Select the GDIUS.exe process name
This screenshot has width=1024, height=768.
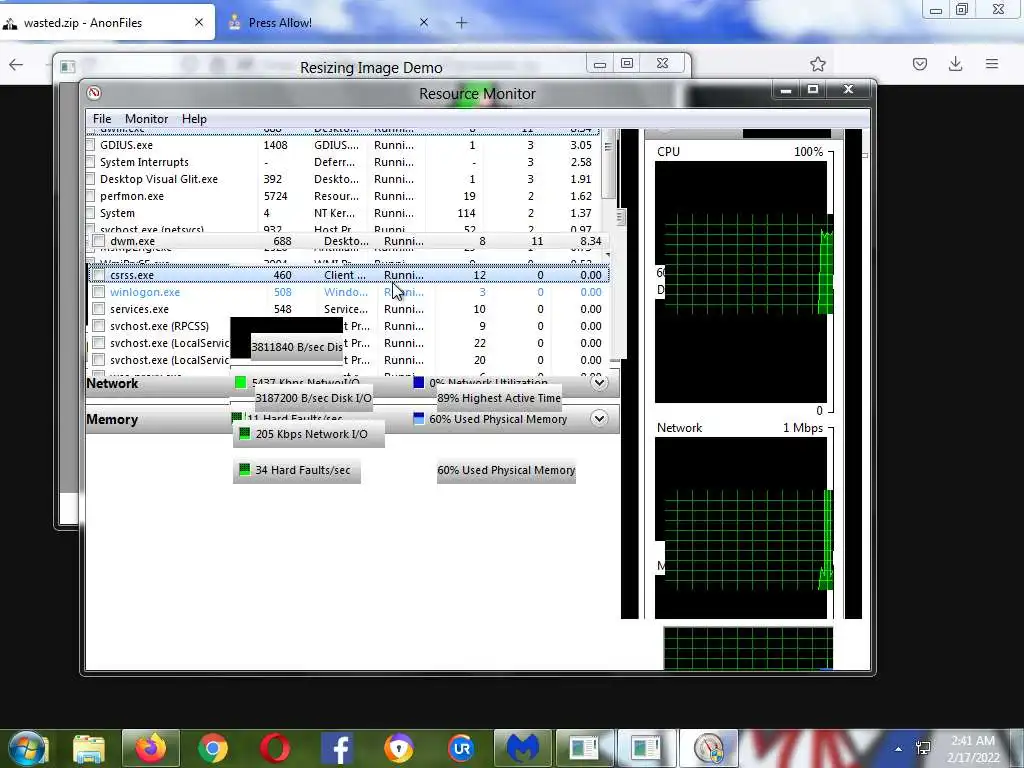tap(126, 145)
